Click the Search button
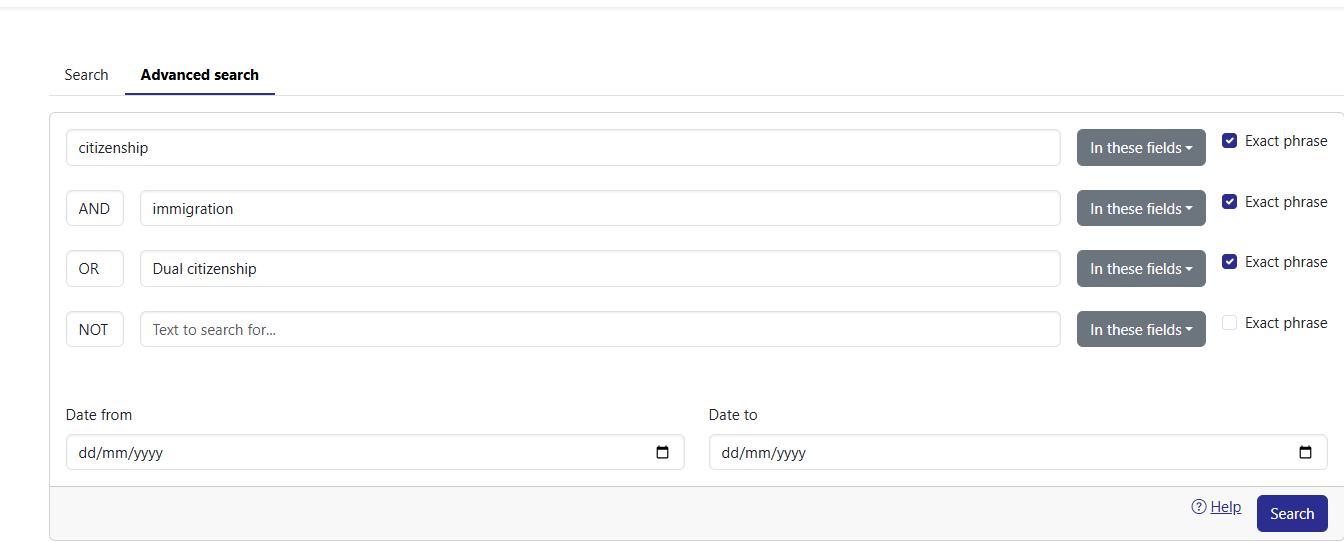 [1292, 514]
